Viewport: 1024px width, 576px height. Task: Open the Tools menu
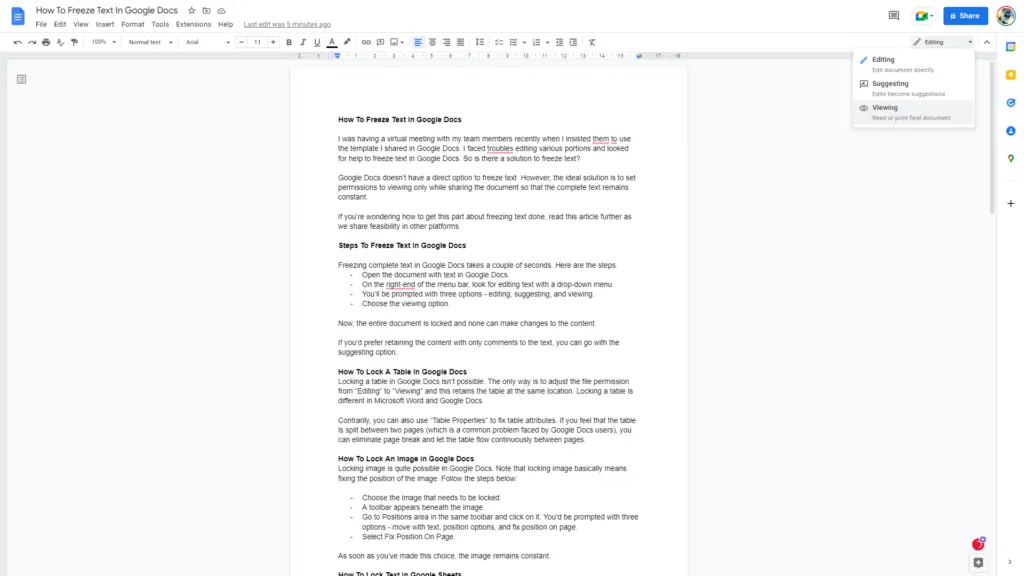tap(160, 24)
